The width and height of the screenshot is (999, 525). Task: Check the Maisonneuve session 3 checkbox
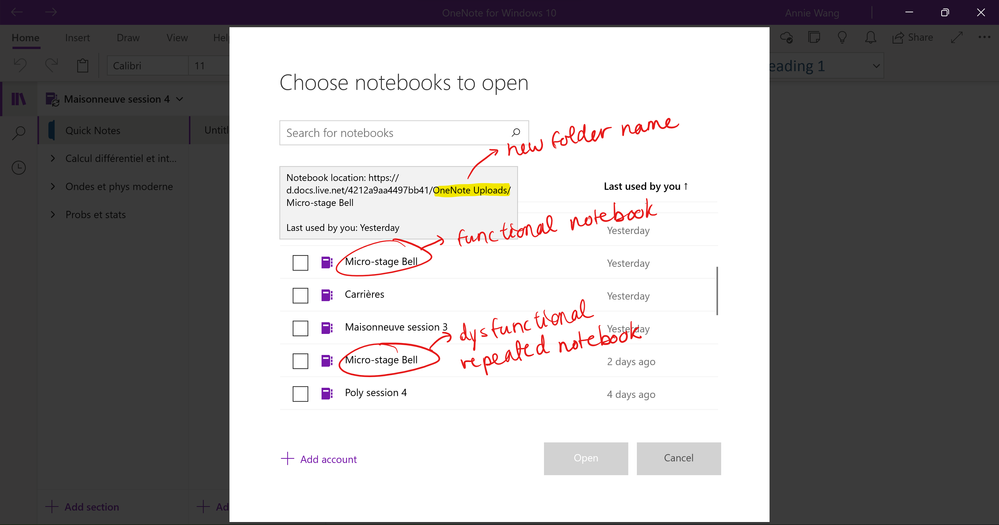[x=300, y=328]
